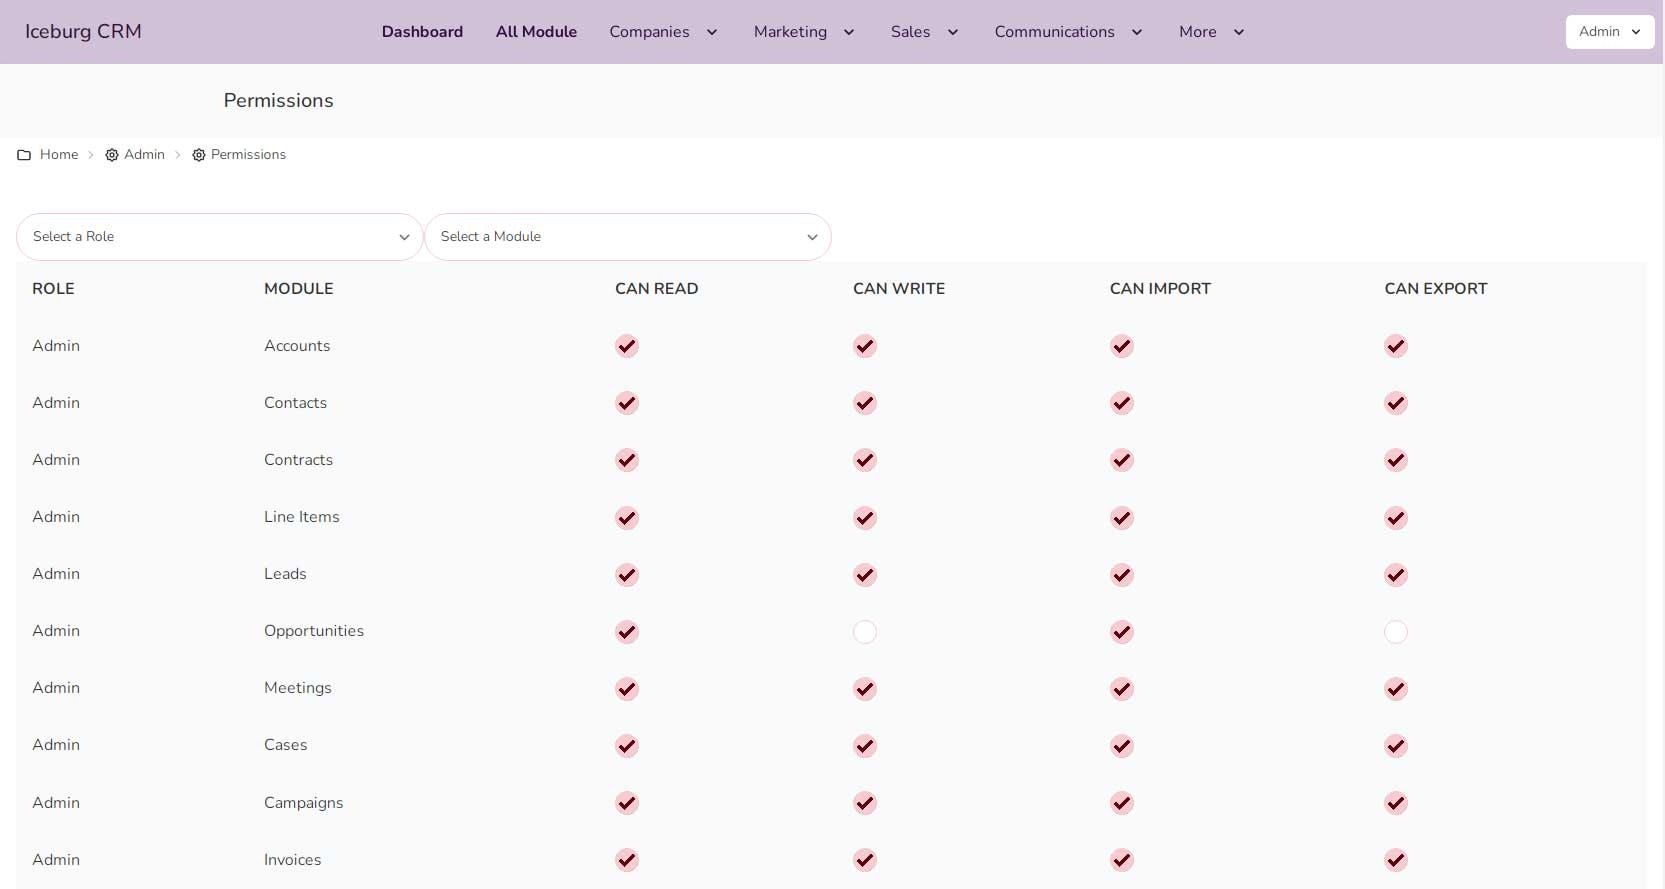Image resolution: width=1665 pixels, height=889 pixels.
Task: Uncheck Can Import for Accounts
Action: (x=1122, y=346)
